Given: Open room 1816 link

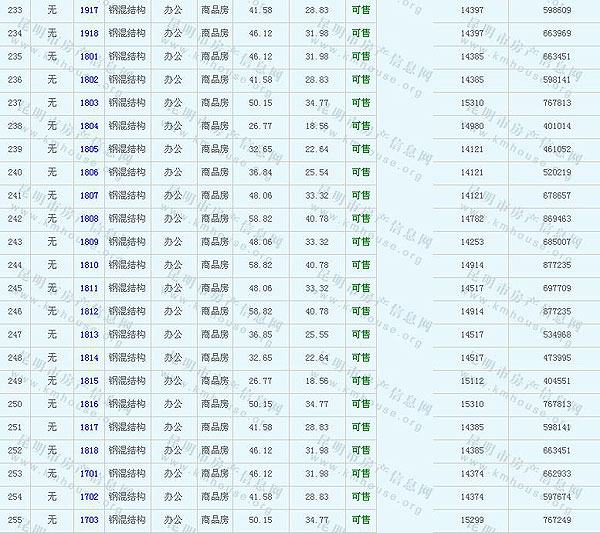Looking at the screenshot, I should [89, 404].
